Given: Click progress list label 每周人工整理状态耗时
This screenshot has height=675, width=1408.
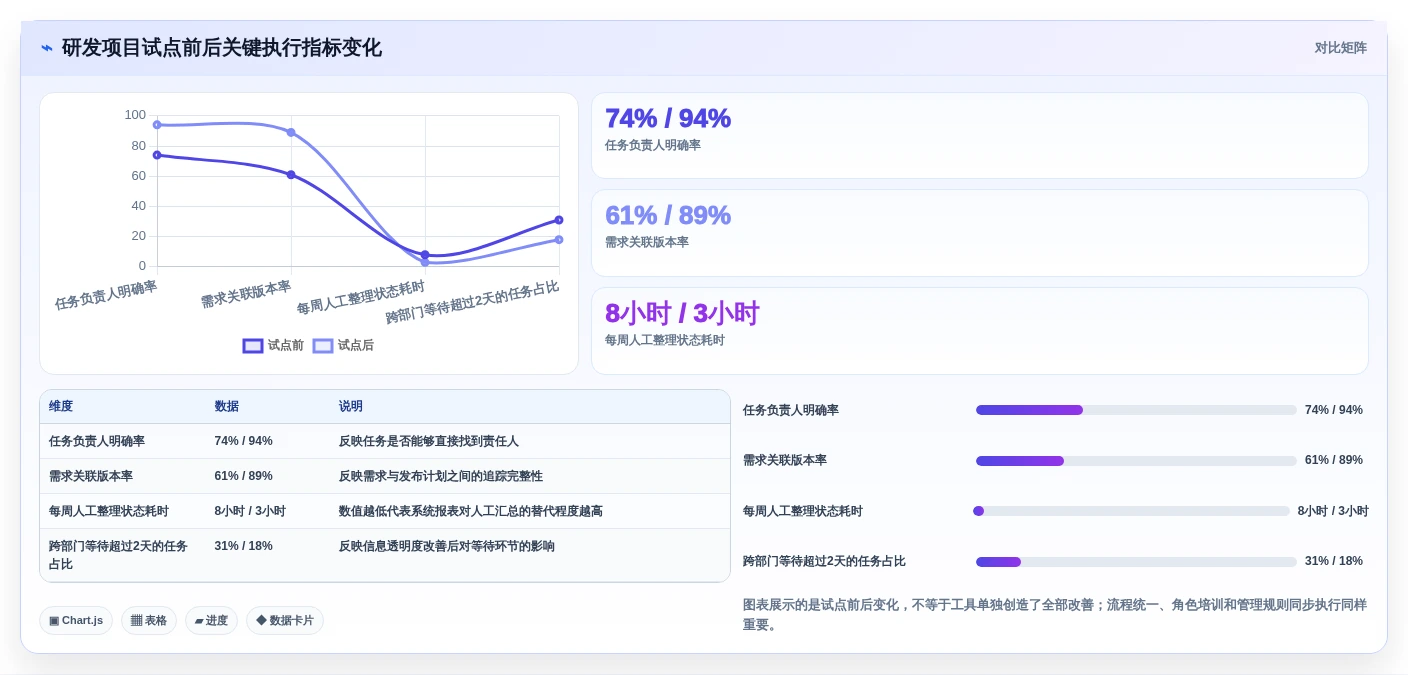Looking at the screenshot, I should coord(803,511).
